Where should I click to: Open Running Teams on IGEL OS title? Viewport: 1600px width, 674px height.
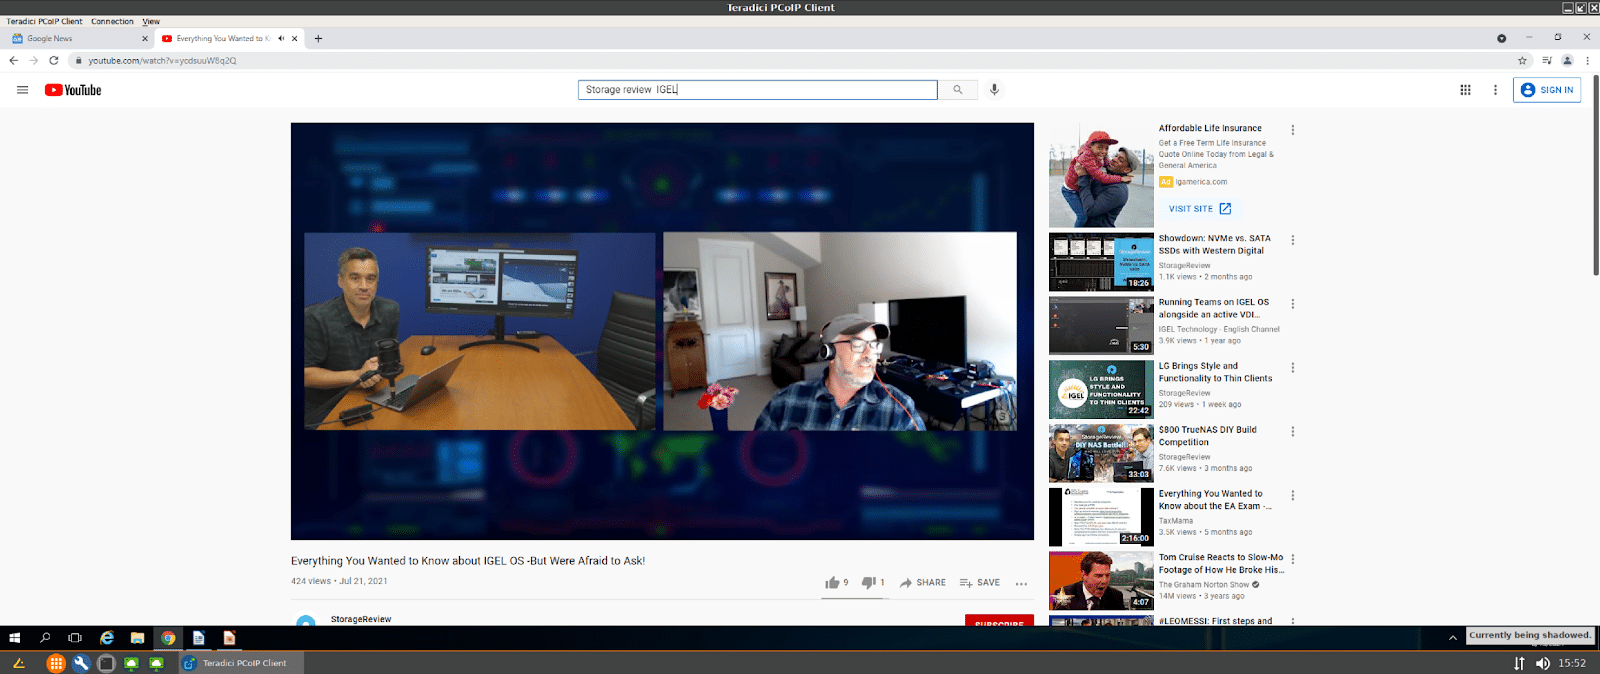tap(1214, 308)
